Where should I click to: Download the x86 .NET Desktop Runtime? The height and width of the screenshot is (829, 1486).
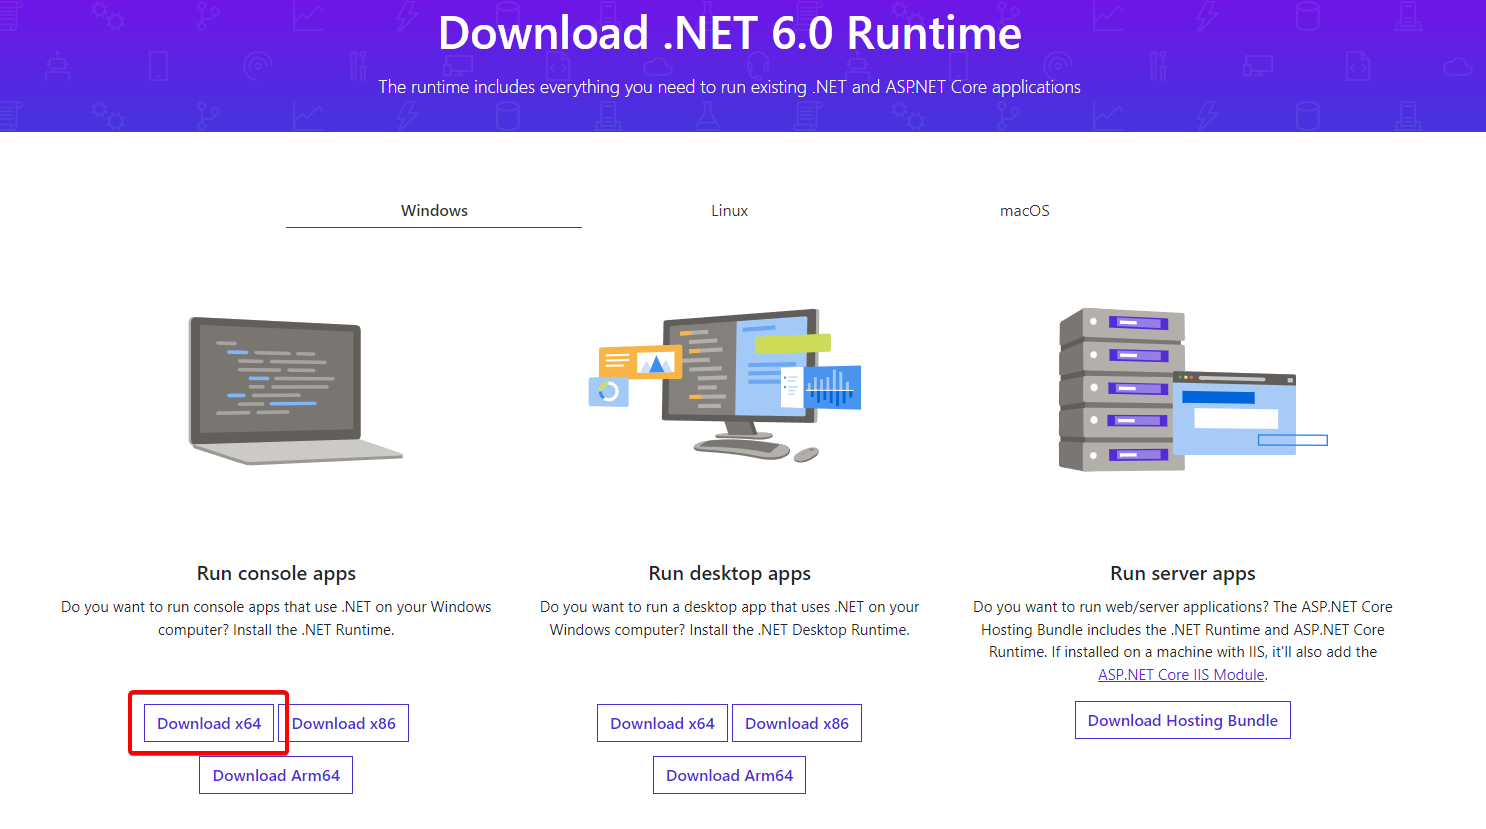click(x=796, y=722)
